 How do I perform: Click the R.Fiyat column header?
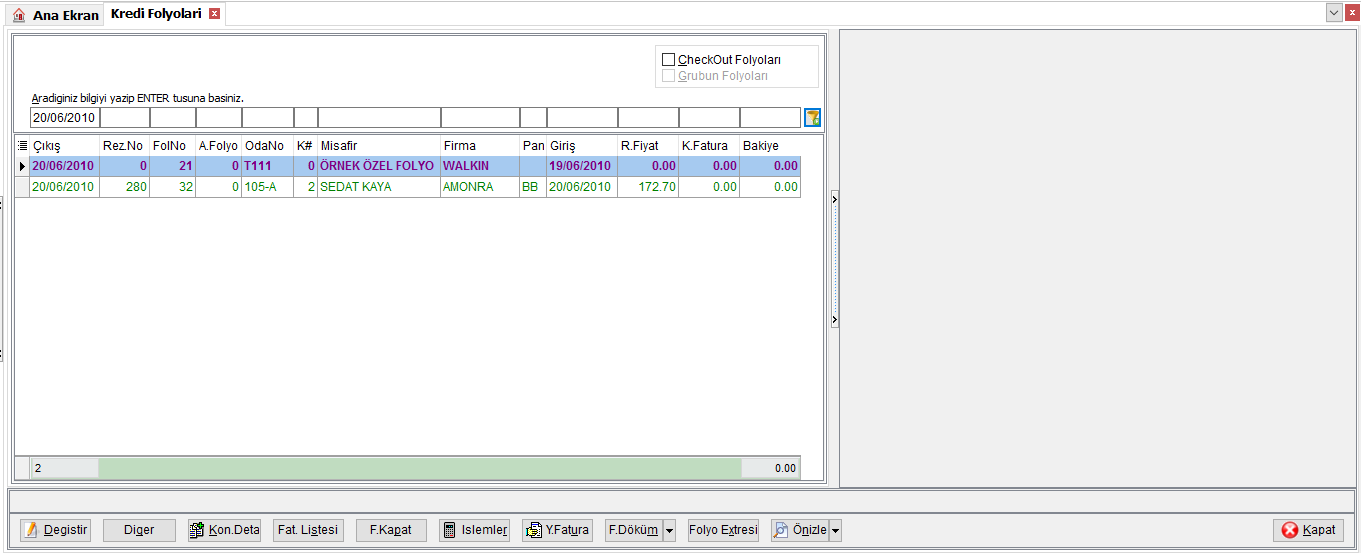pos(648,146)
